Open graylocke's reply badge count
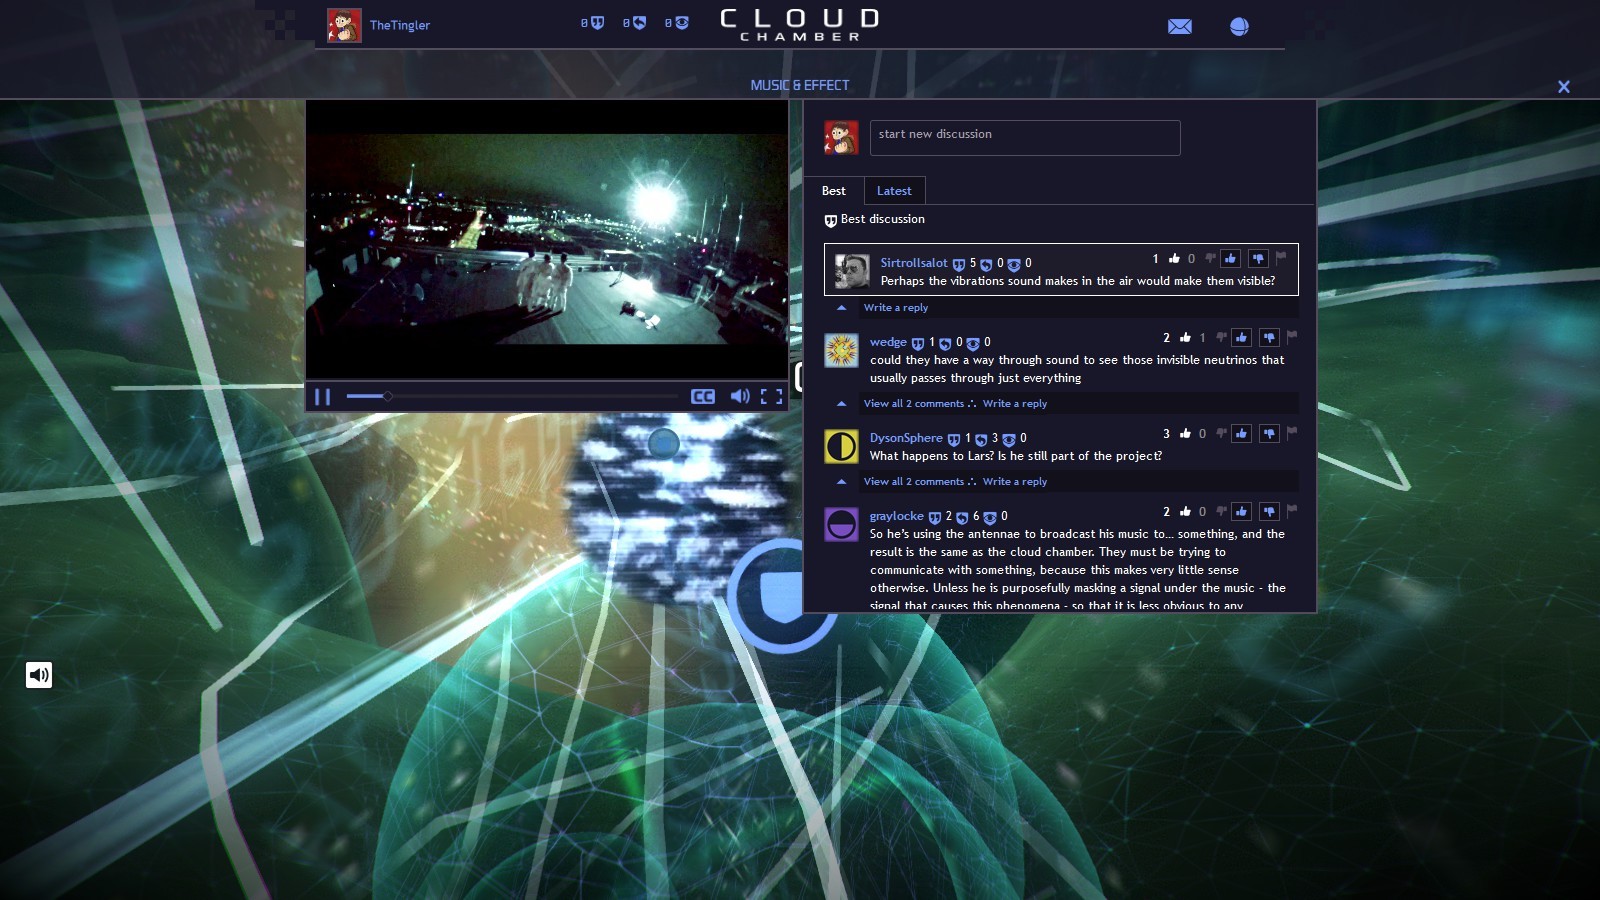 968,517
